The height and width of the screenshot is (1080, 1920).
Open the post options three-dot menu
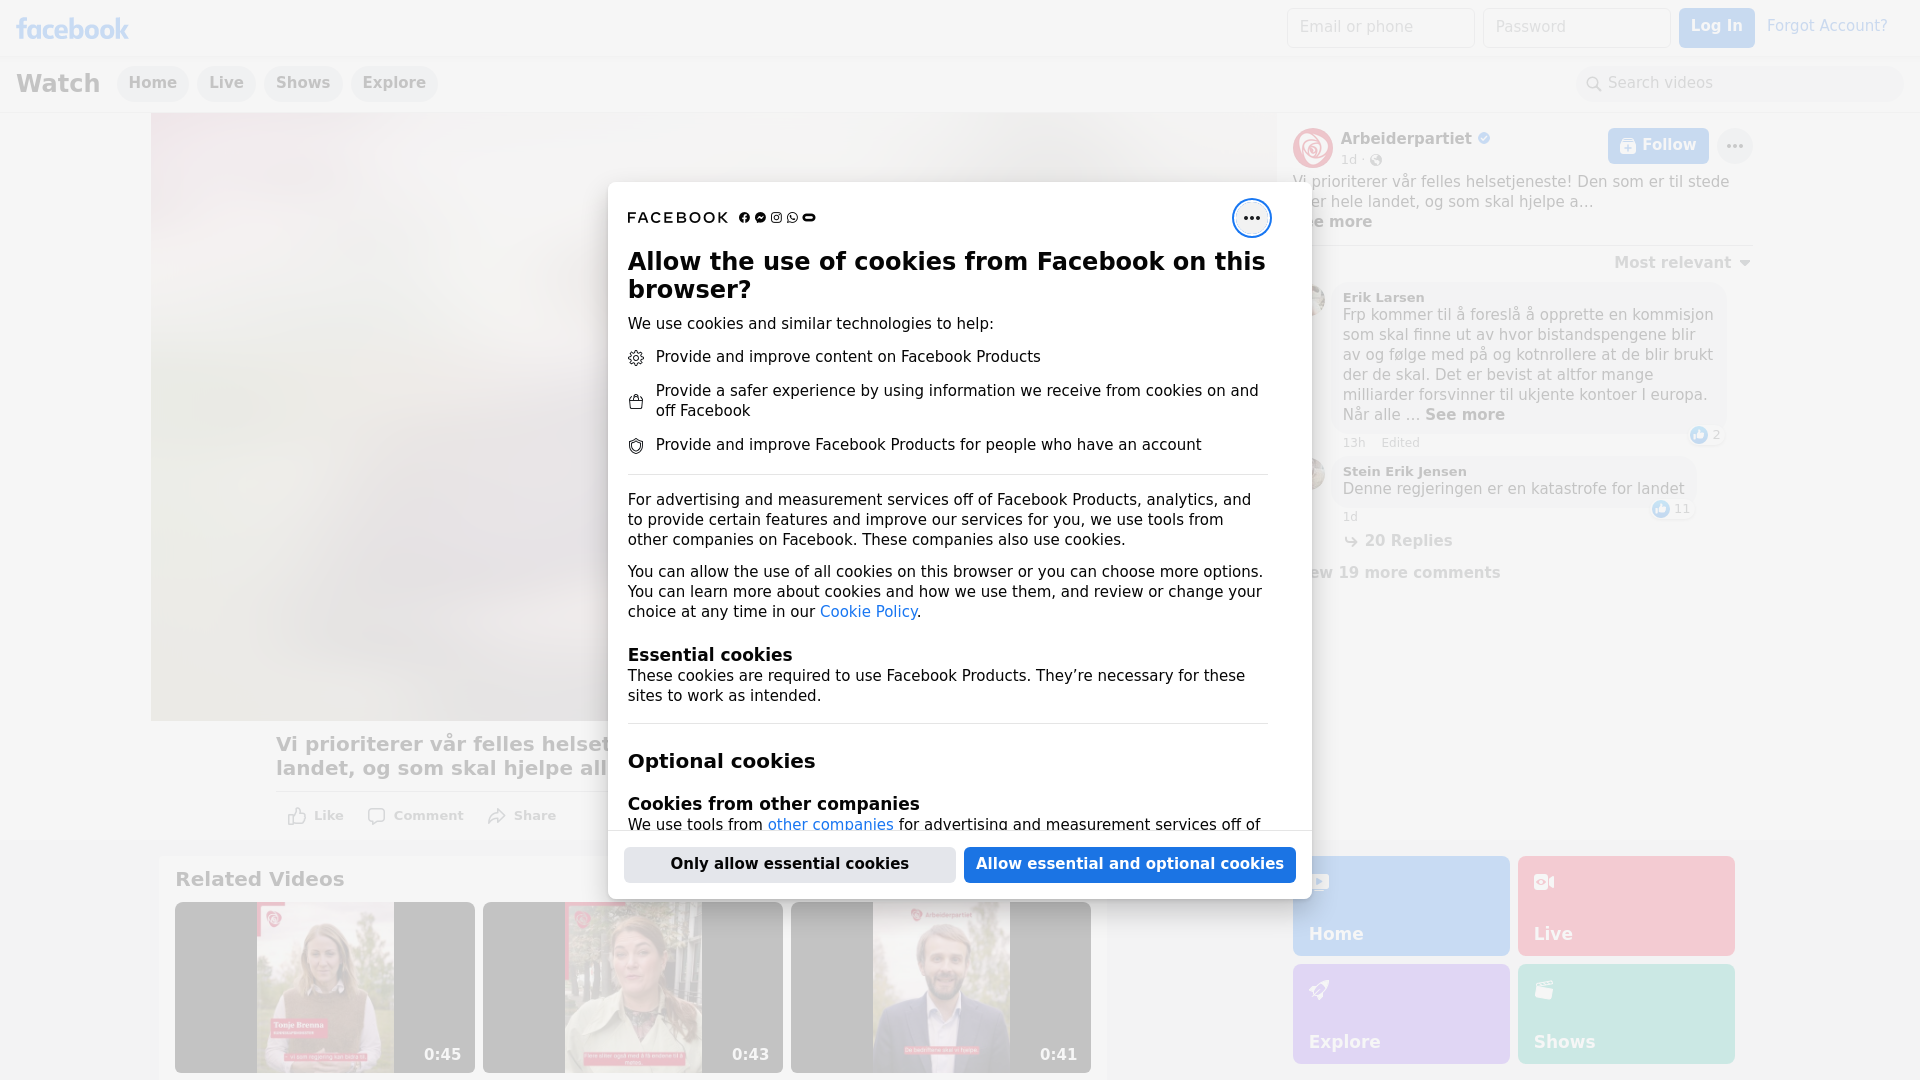pos(1734,146)
